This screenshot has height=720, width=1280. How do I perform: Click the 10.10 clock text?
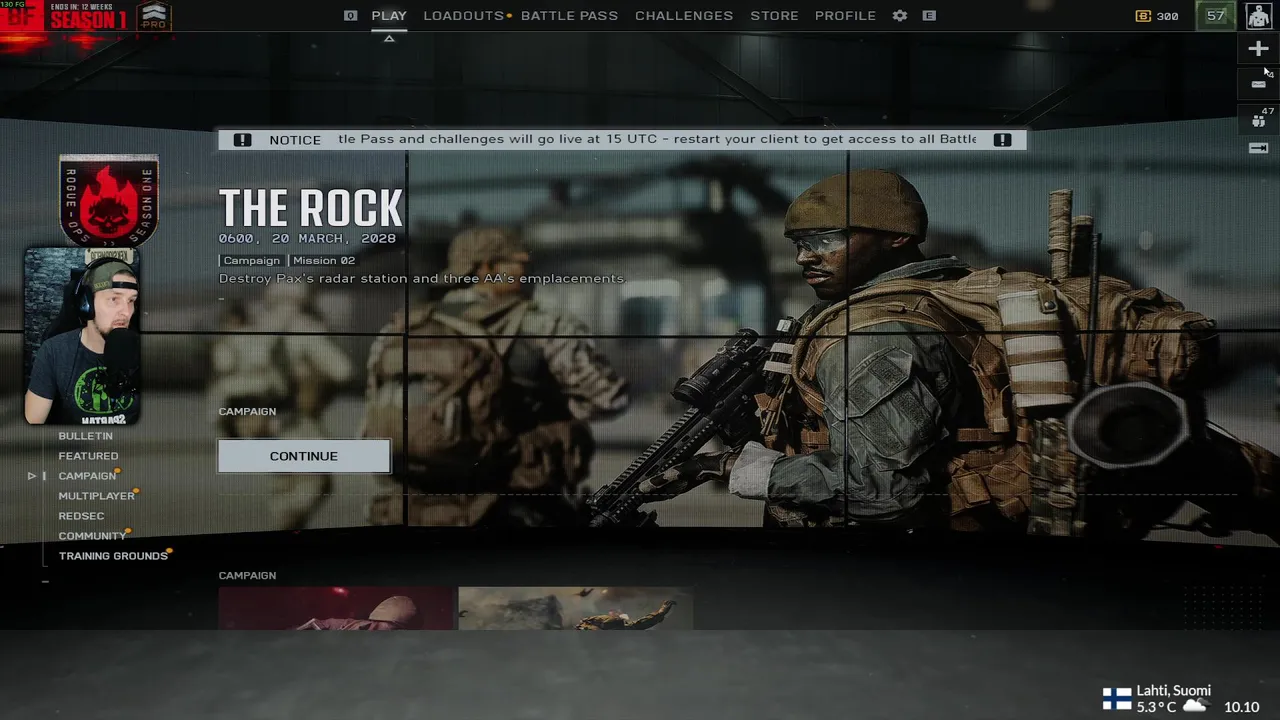1241,707
